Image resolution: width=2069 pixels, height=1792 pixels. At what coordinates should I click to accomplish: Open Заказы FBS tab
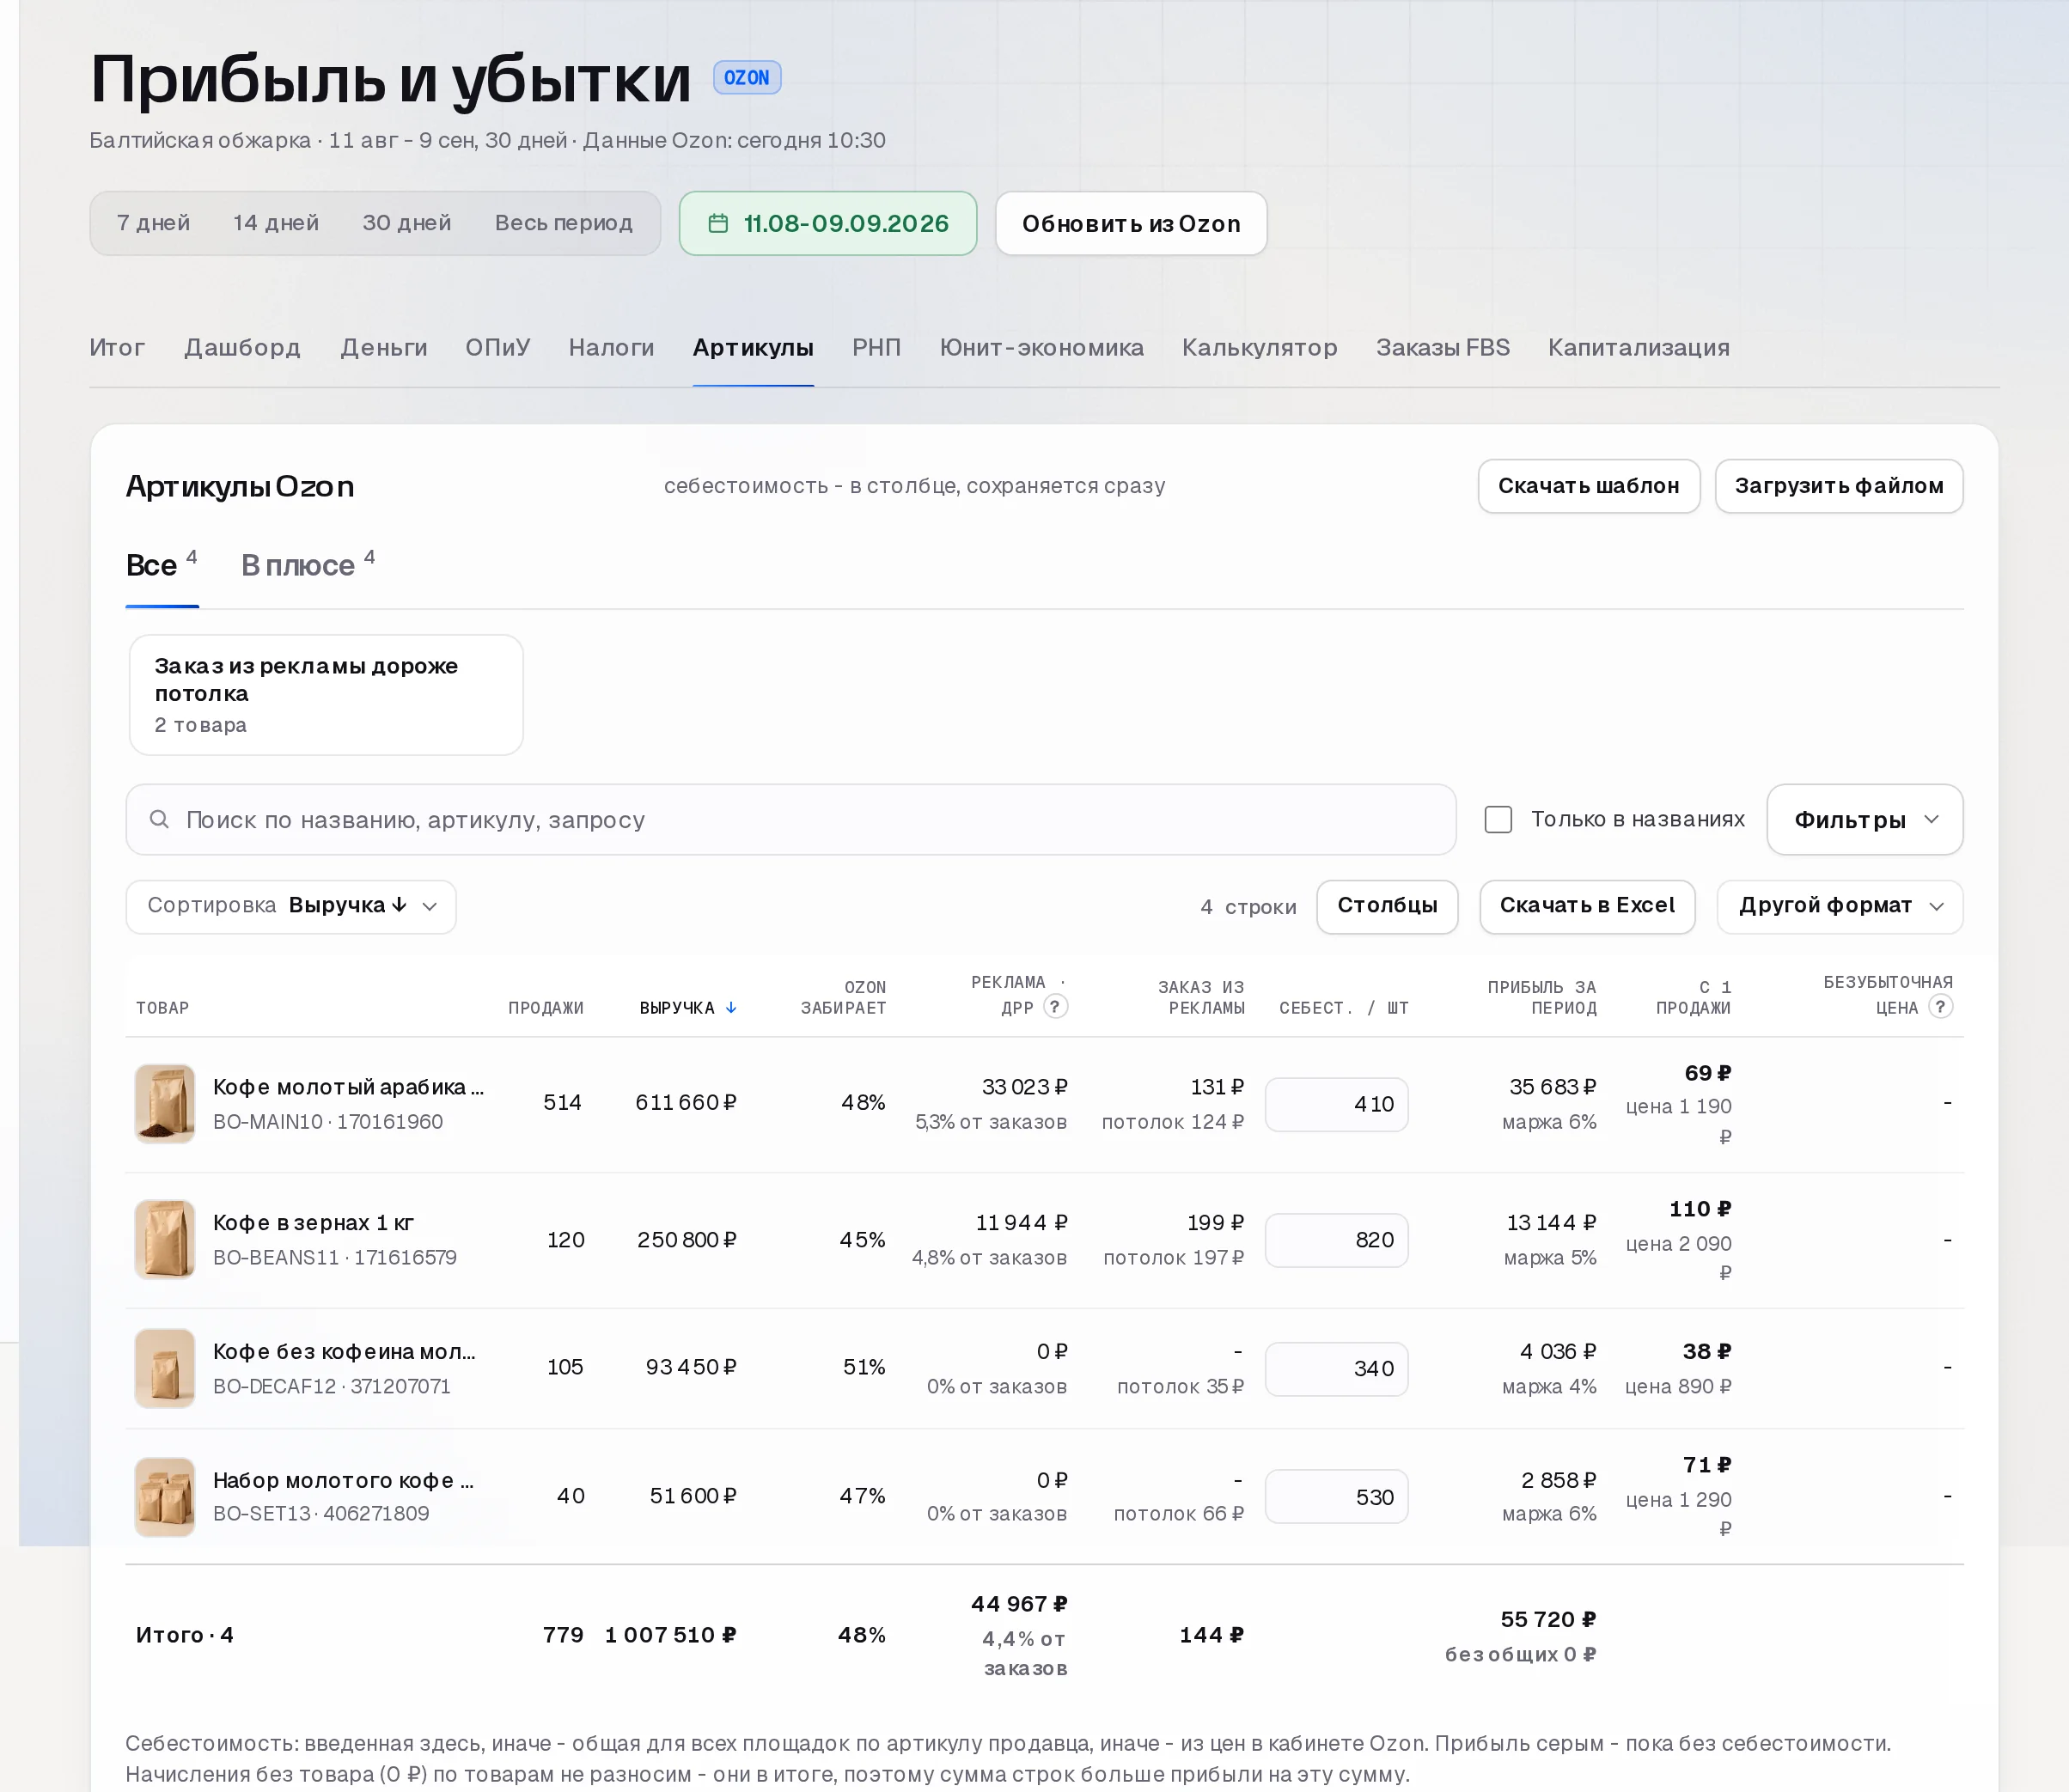tap(1442, 347)
